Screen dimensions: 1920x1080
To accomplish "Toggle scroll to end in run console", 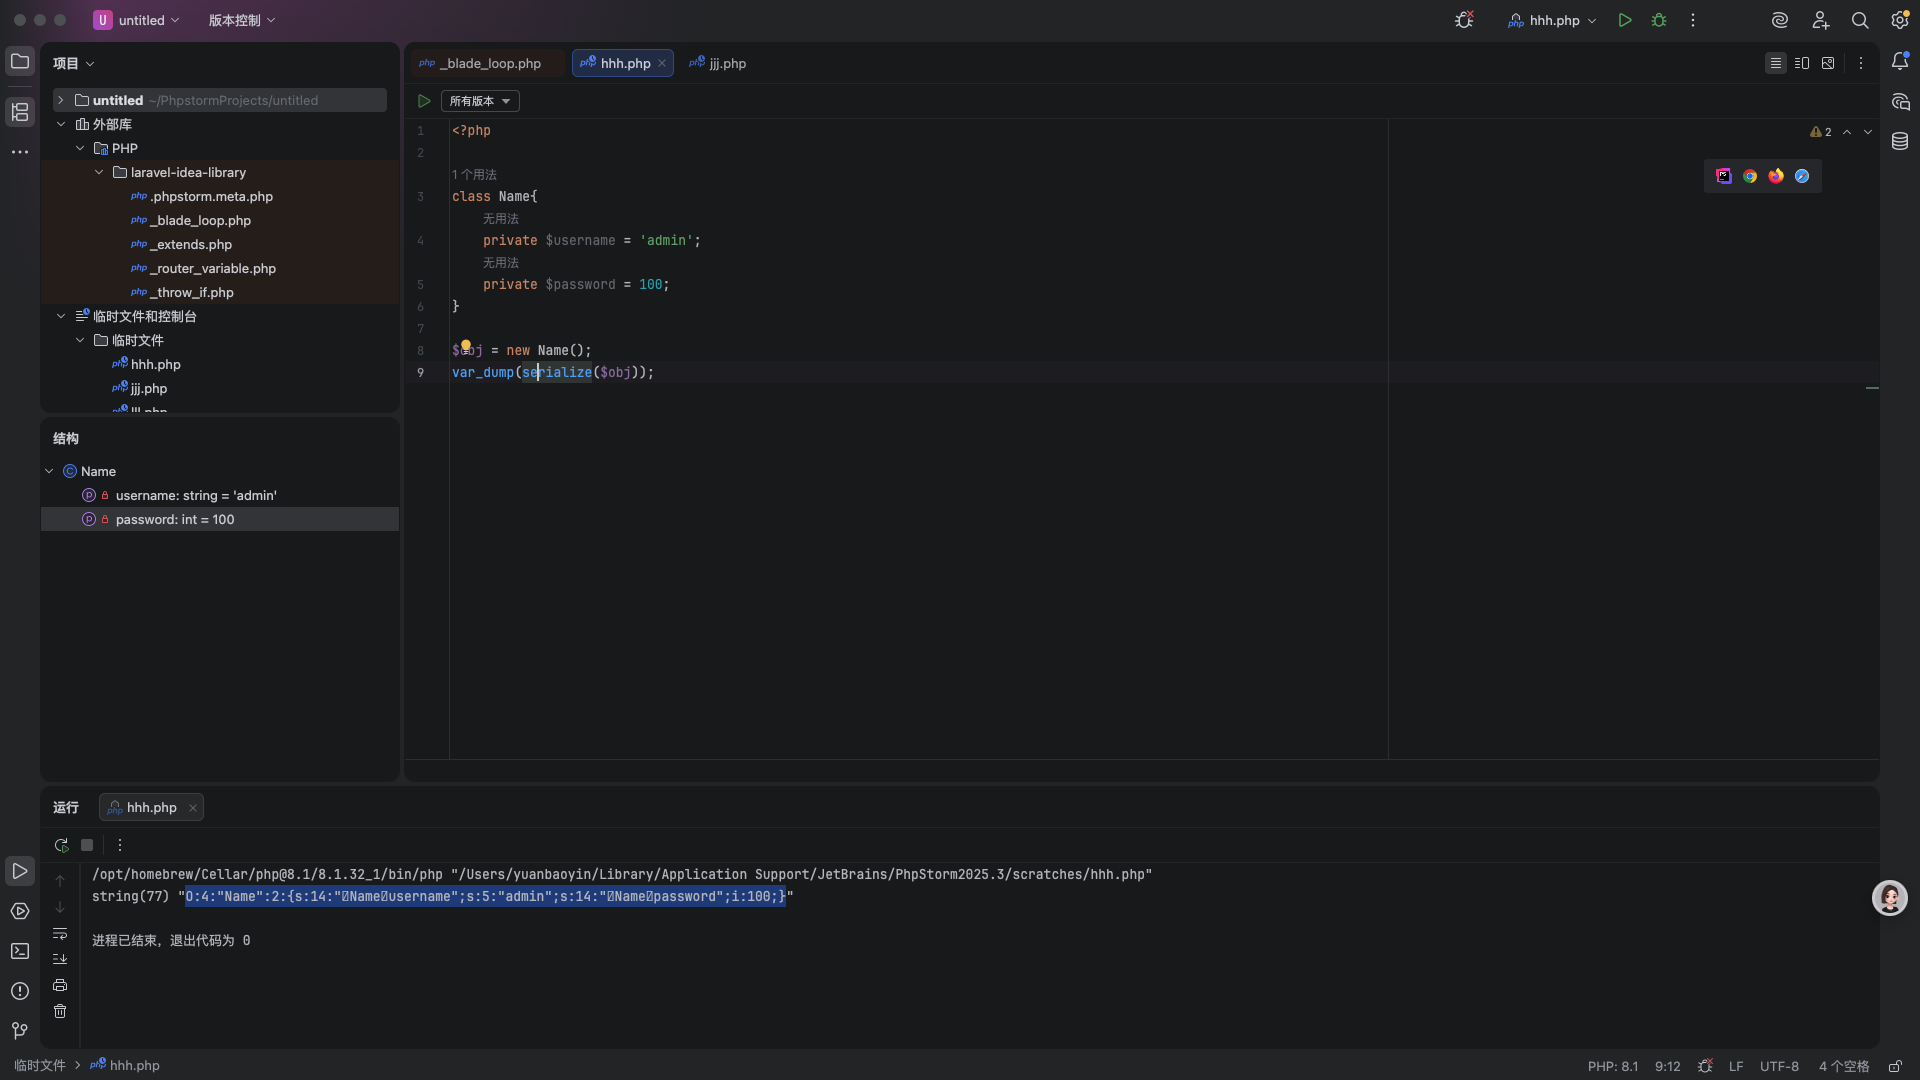I will 60,959.
